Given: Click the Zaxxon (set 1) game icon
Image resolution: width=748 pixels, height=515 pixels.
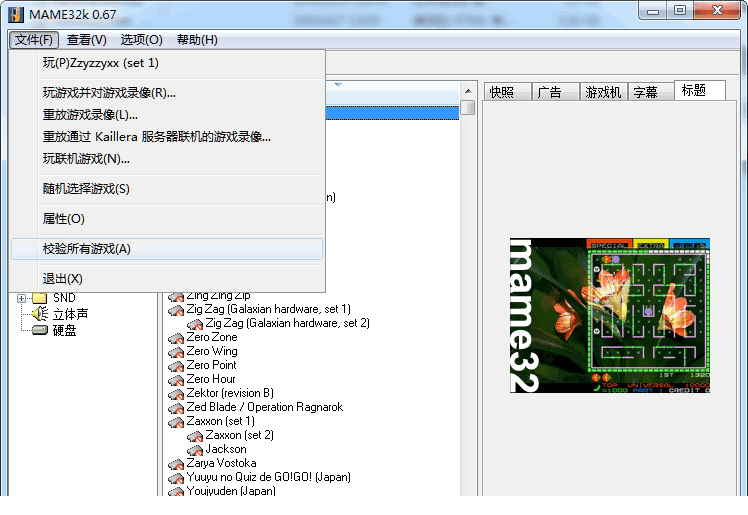Looking at the screenshot, I should click(x=176, y=422).
